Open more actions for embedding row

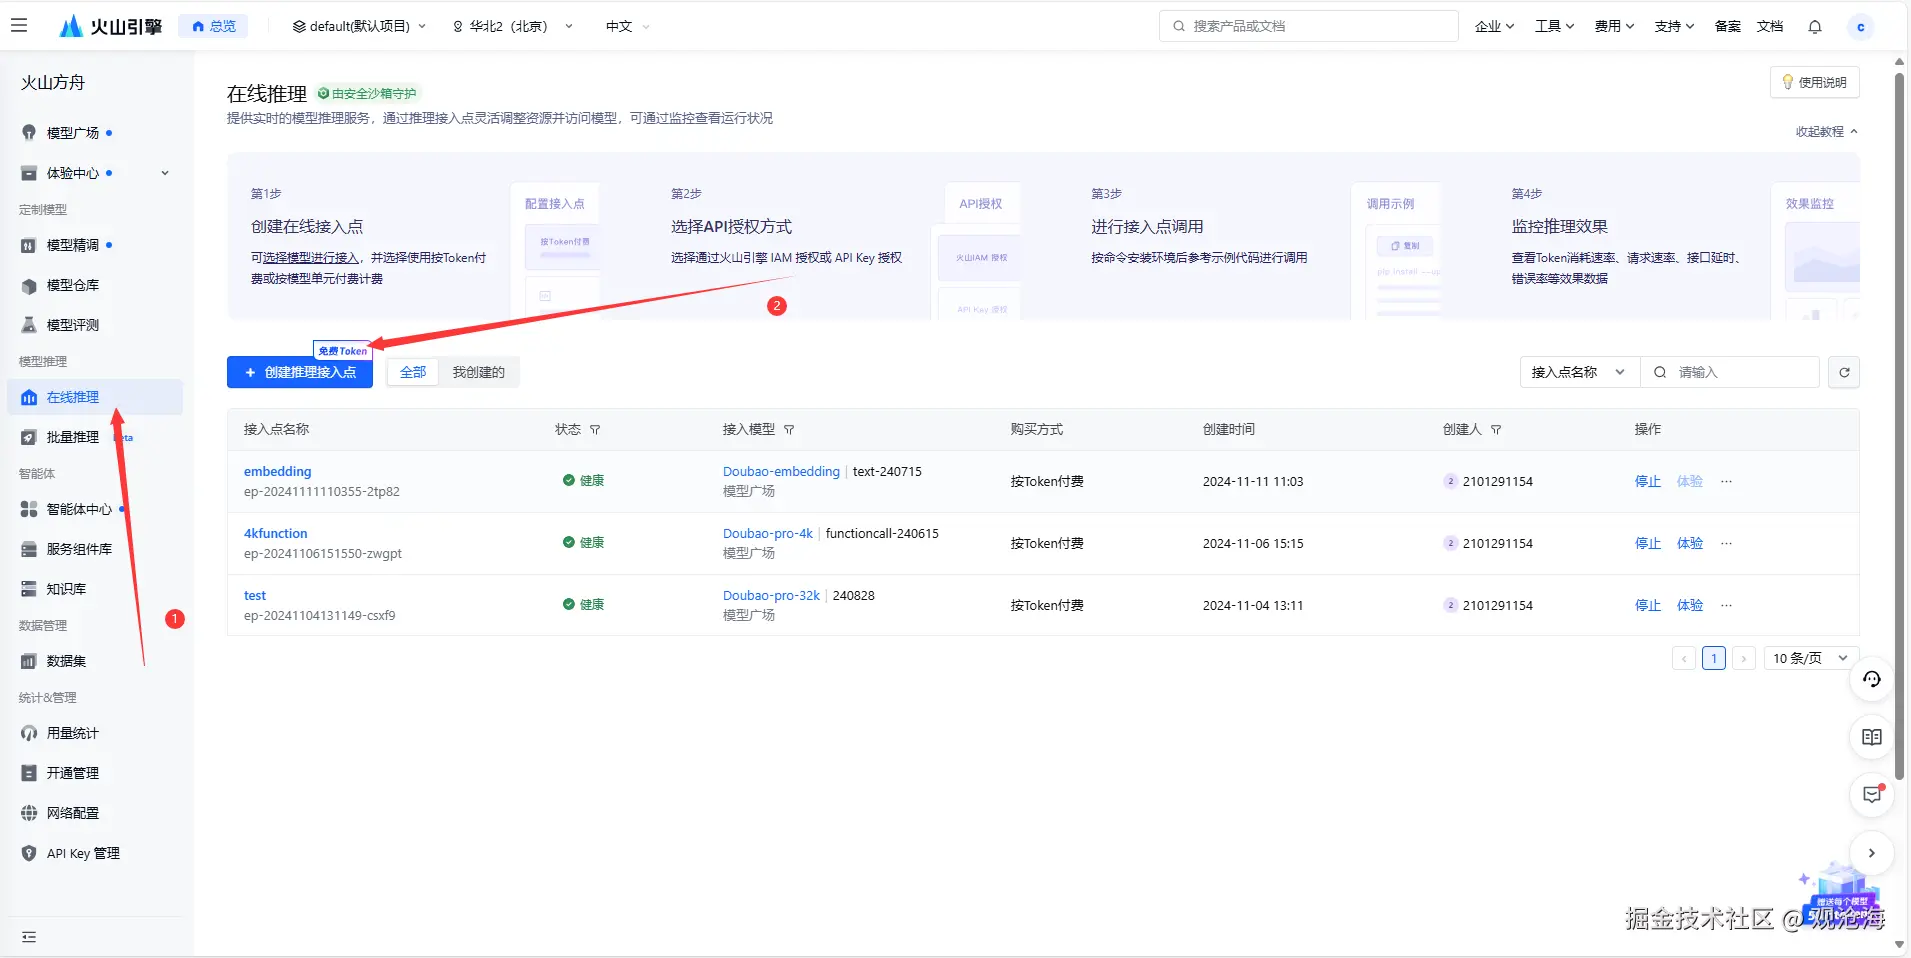pyautogui.click(x=1726, y=482)
